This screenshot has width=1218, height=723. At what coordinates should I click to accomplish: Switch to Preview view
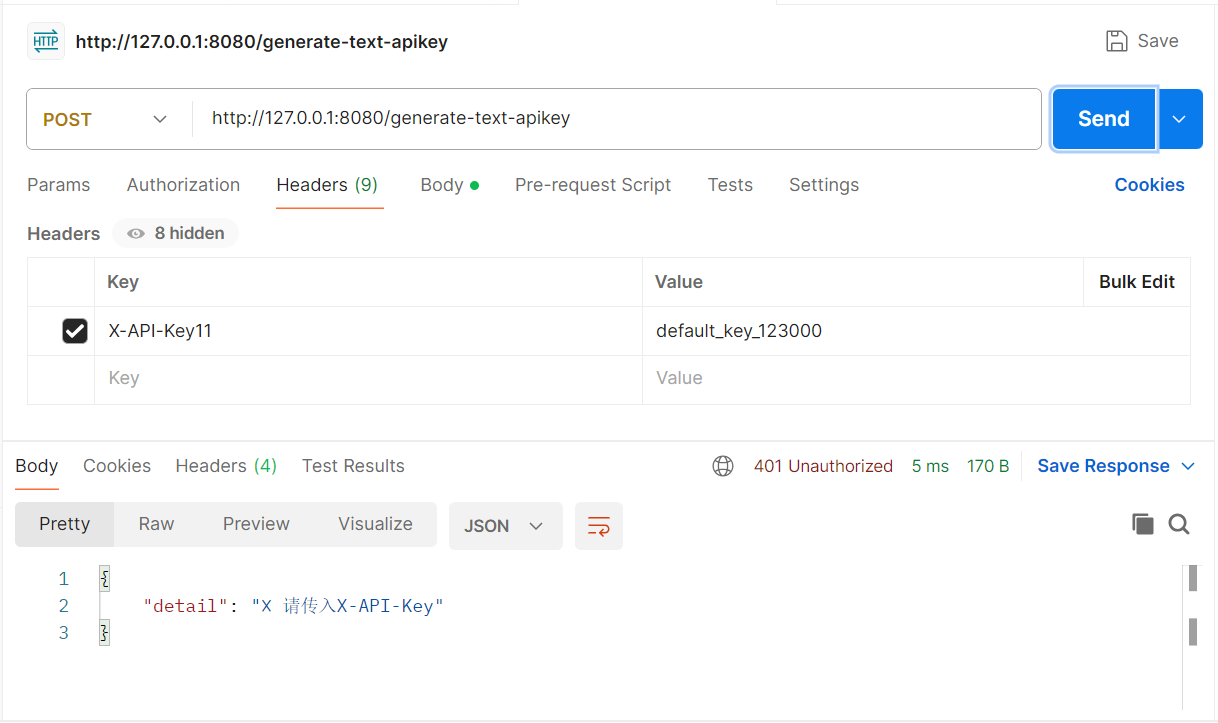[x=256, y=524]
